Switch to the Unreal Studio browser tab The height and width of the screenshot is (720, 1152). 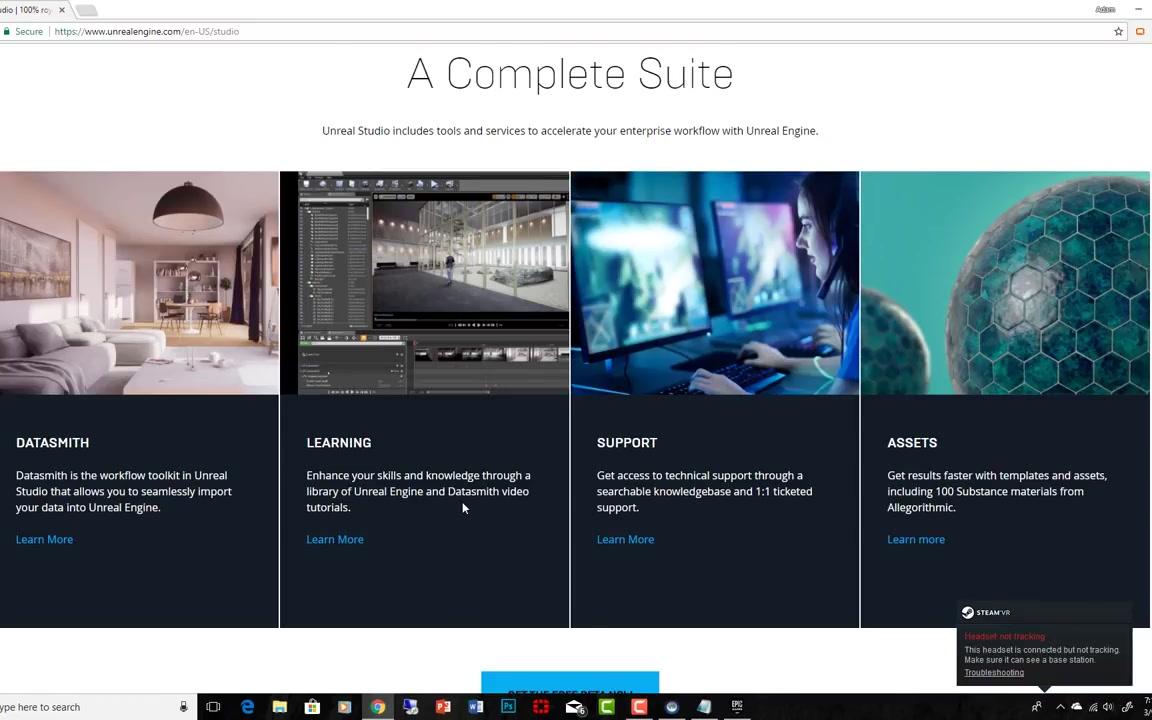tap(30, 9)
